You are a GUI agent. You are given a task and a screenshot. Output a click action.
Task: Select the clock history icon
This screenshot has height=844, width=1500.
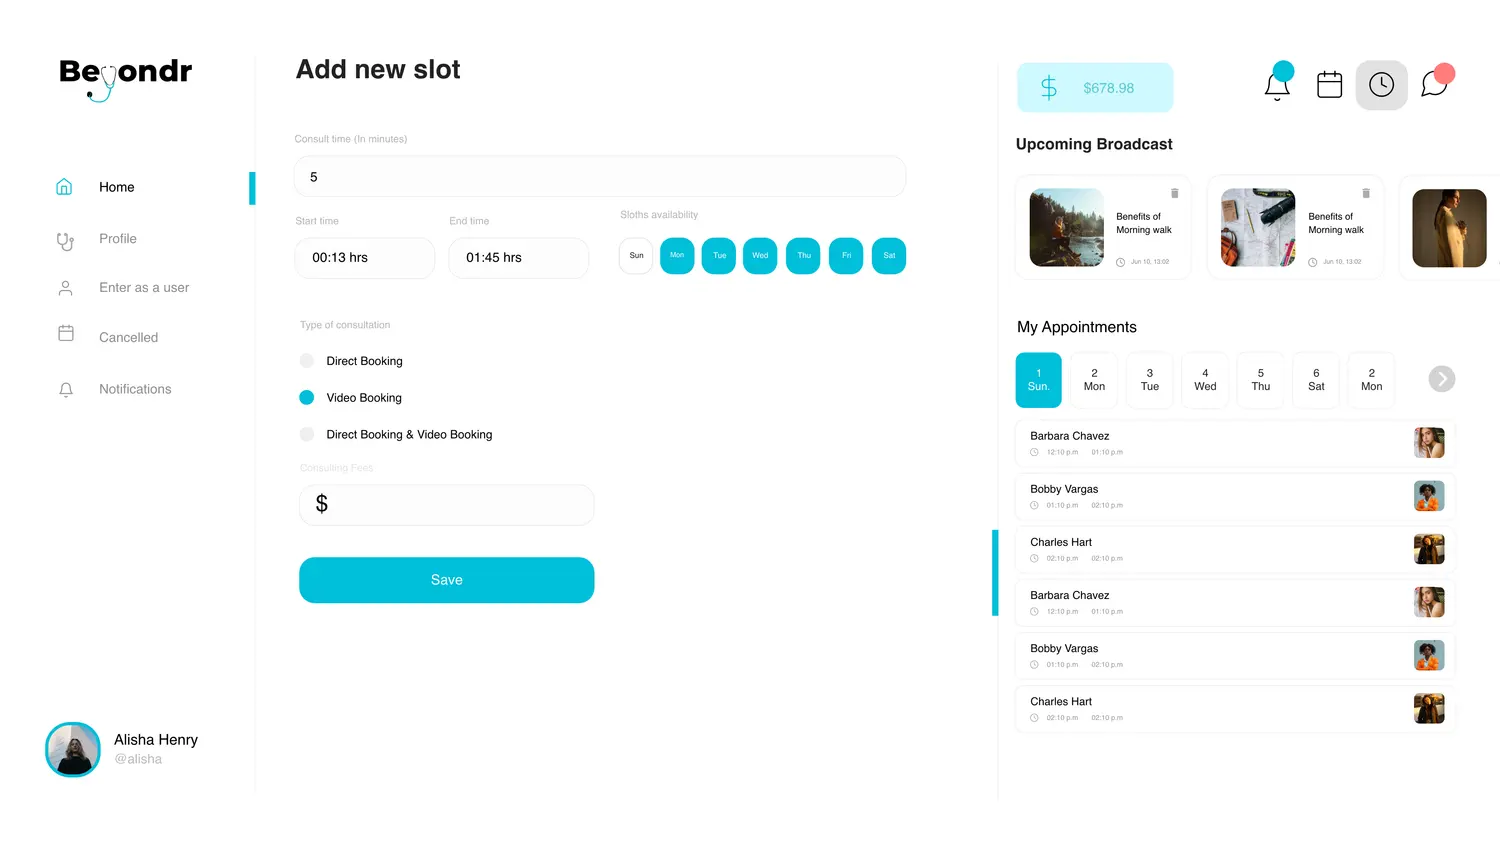tap(1382, 85)
